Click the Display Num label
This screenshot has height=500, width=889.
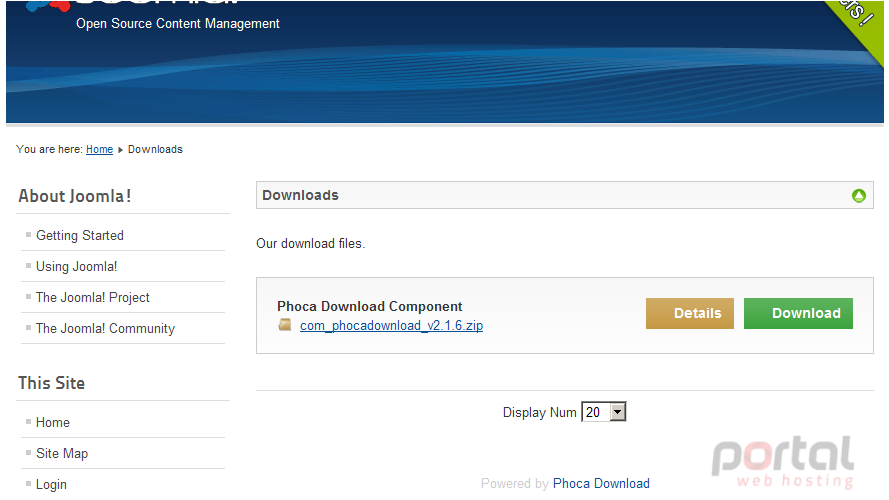pos(539,413)
